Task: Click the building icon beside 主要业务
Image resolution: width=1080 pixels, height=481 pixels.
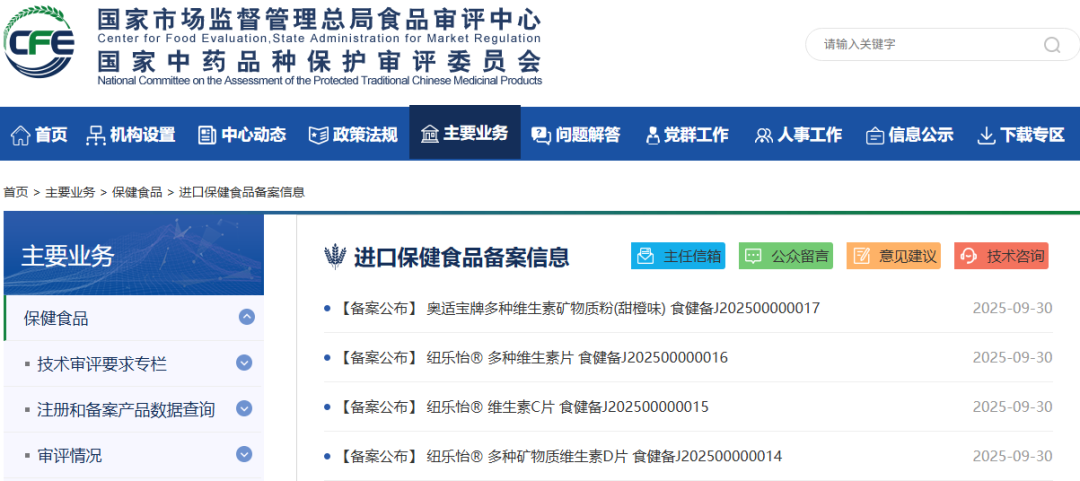Action: point(430,134)
